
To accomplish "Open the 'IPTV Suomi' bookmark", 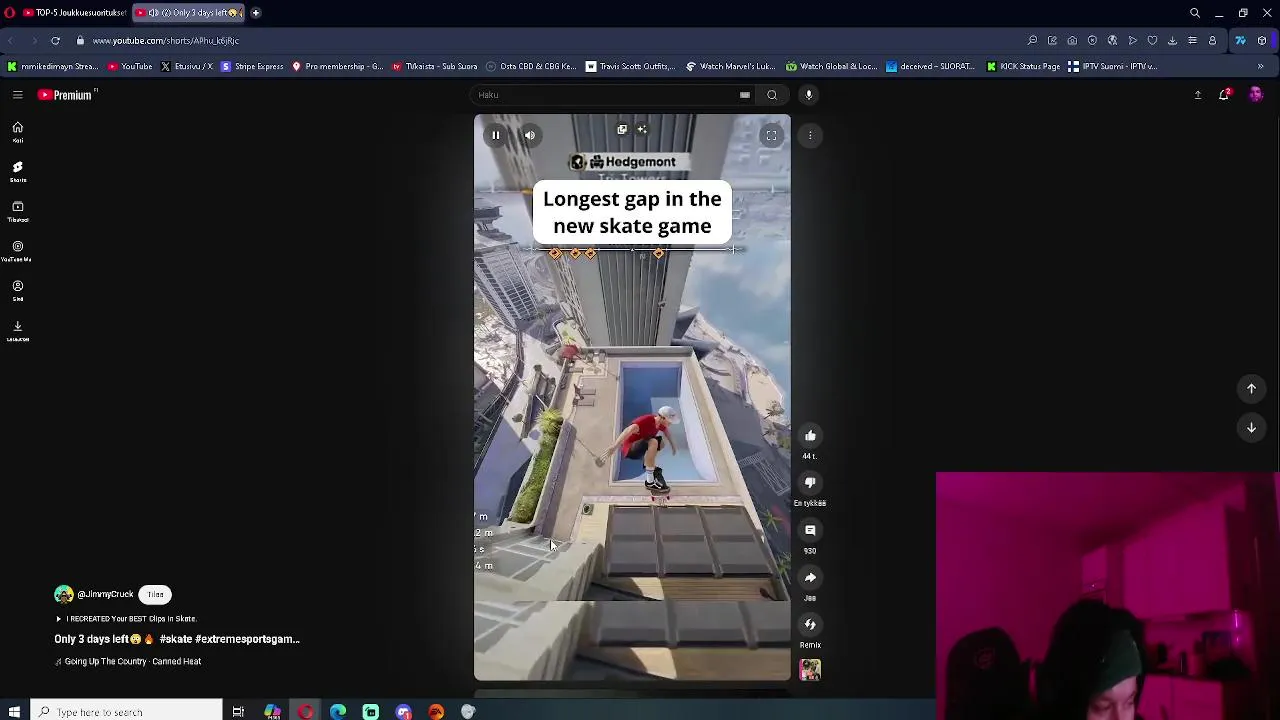I will point(1112,66).
